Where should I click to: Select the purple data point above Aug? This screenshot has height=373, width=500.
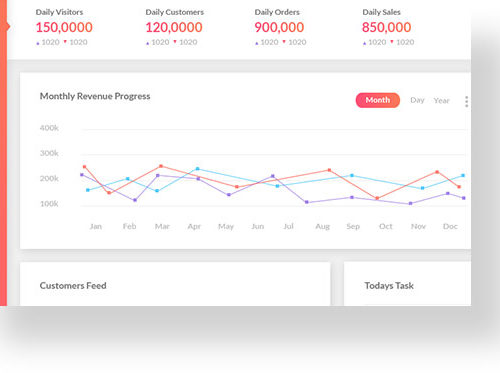click(307, 202)
